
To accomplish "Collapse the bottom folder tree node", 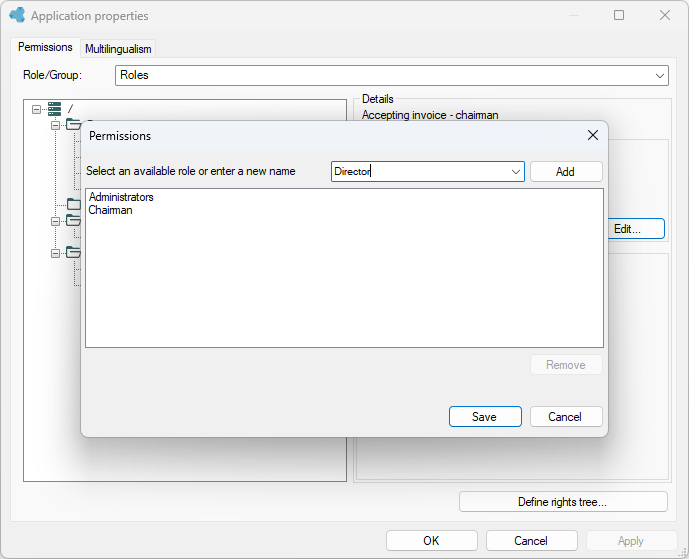I will click(x=55, y=254).
